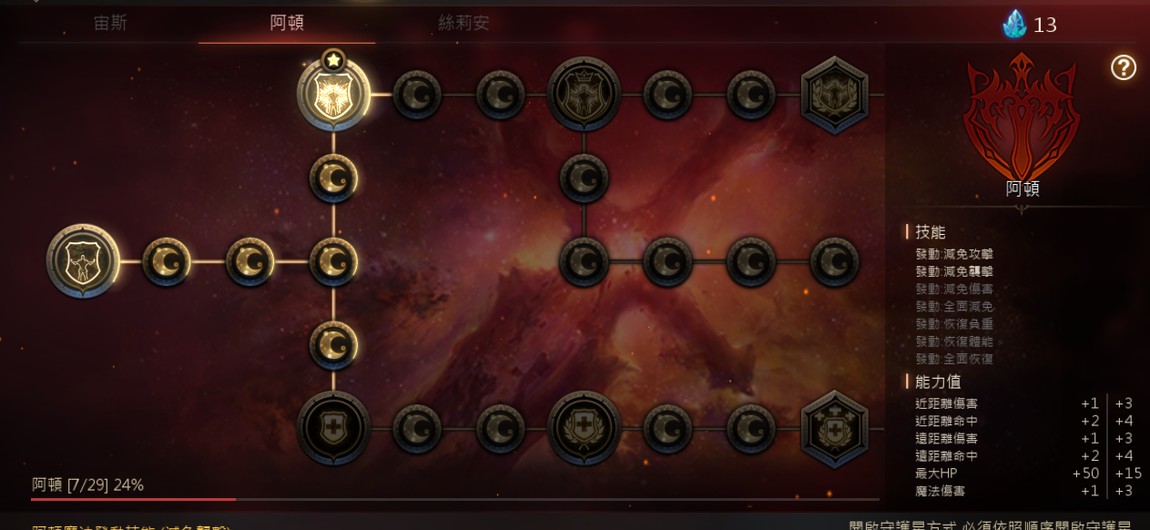Click the leftmost warrior shield node
Screen dimensions: 1150x530
coord(83,261)
